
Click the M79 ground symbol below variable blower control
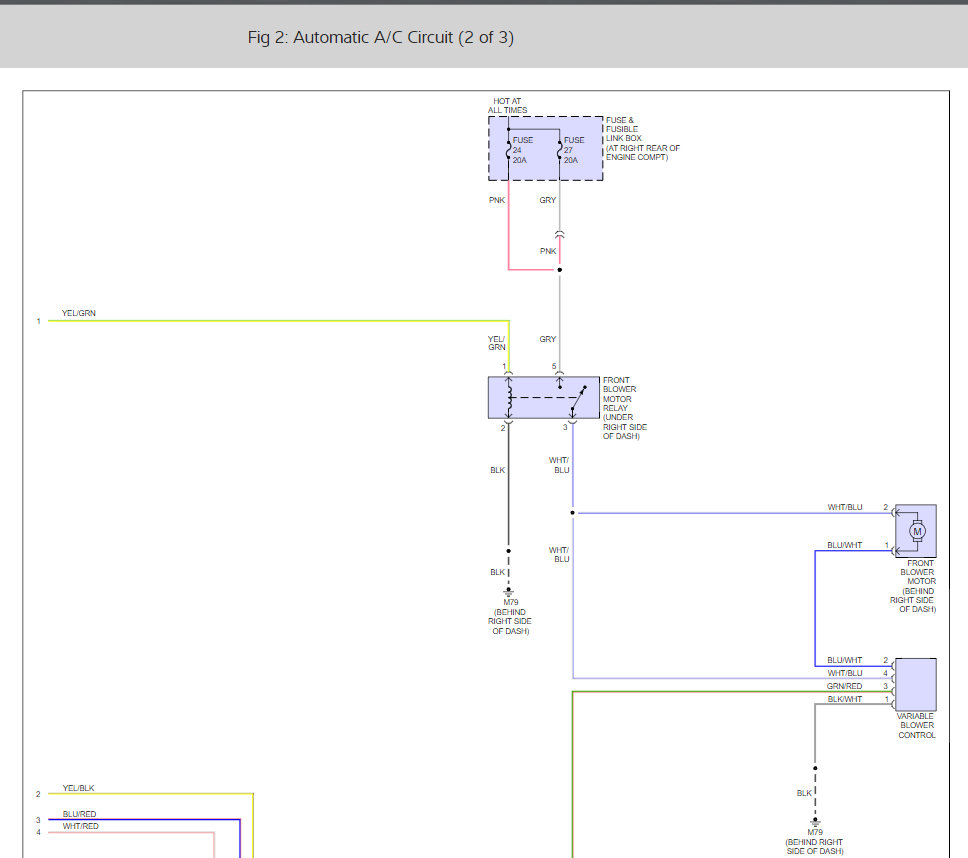tap(815, 822)
